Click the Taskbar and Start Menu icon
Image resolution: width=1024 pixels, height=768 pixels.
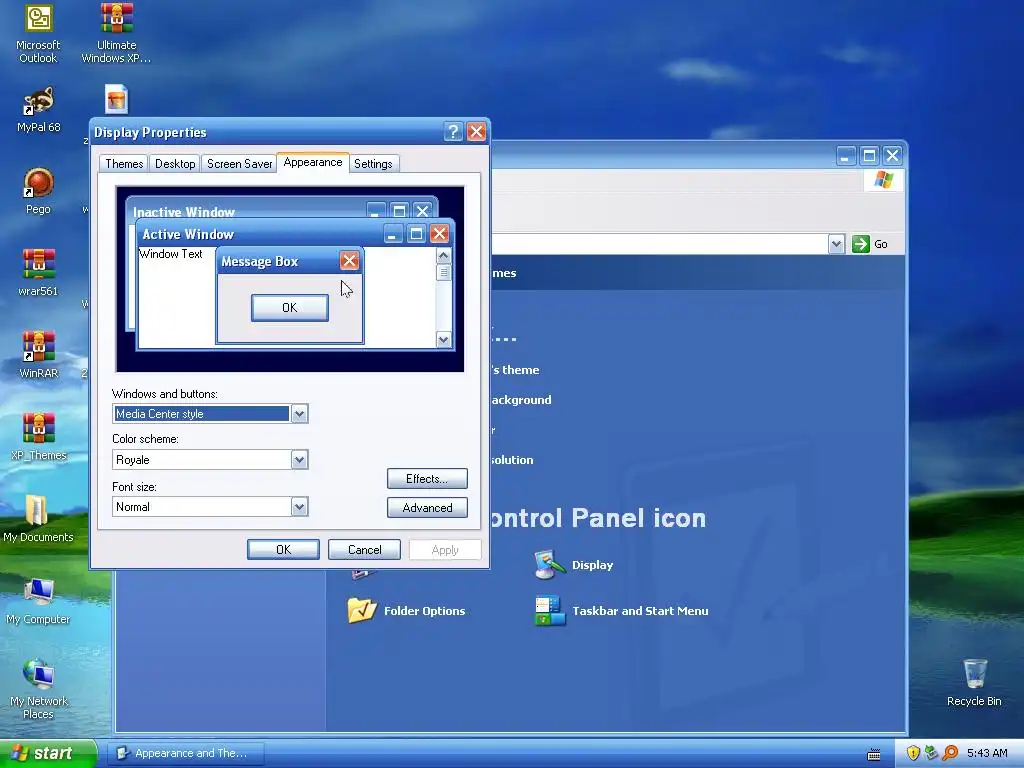[549, 611]
